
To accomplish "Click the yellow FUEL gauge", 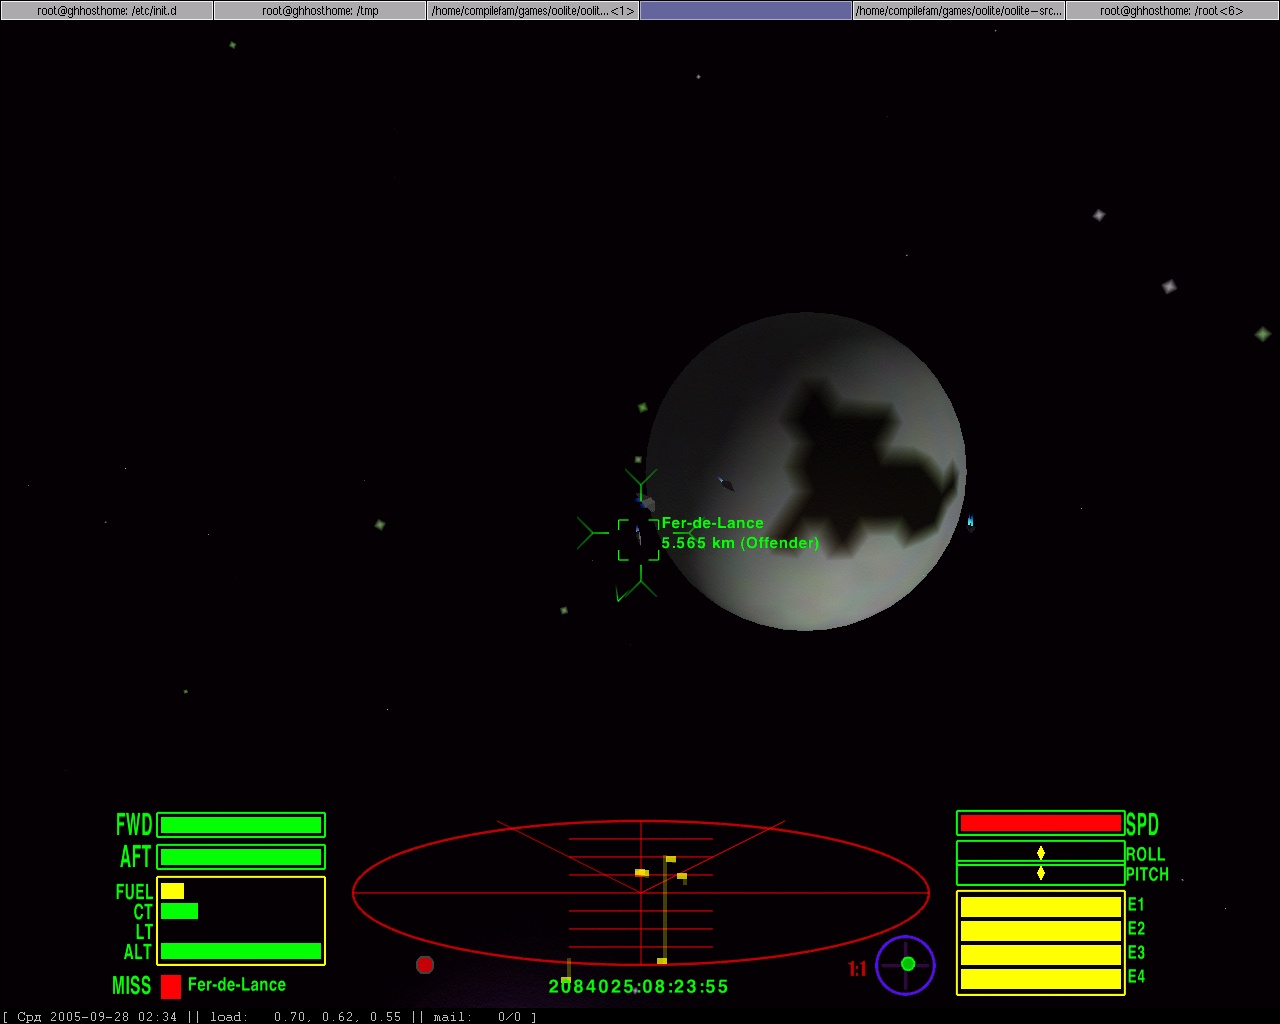I will tap(172, 891).
